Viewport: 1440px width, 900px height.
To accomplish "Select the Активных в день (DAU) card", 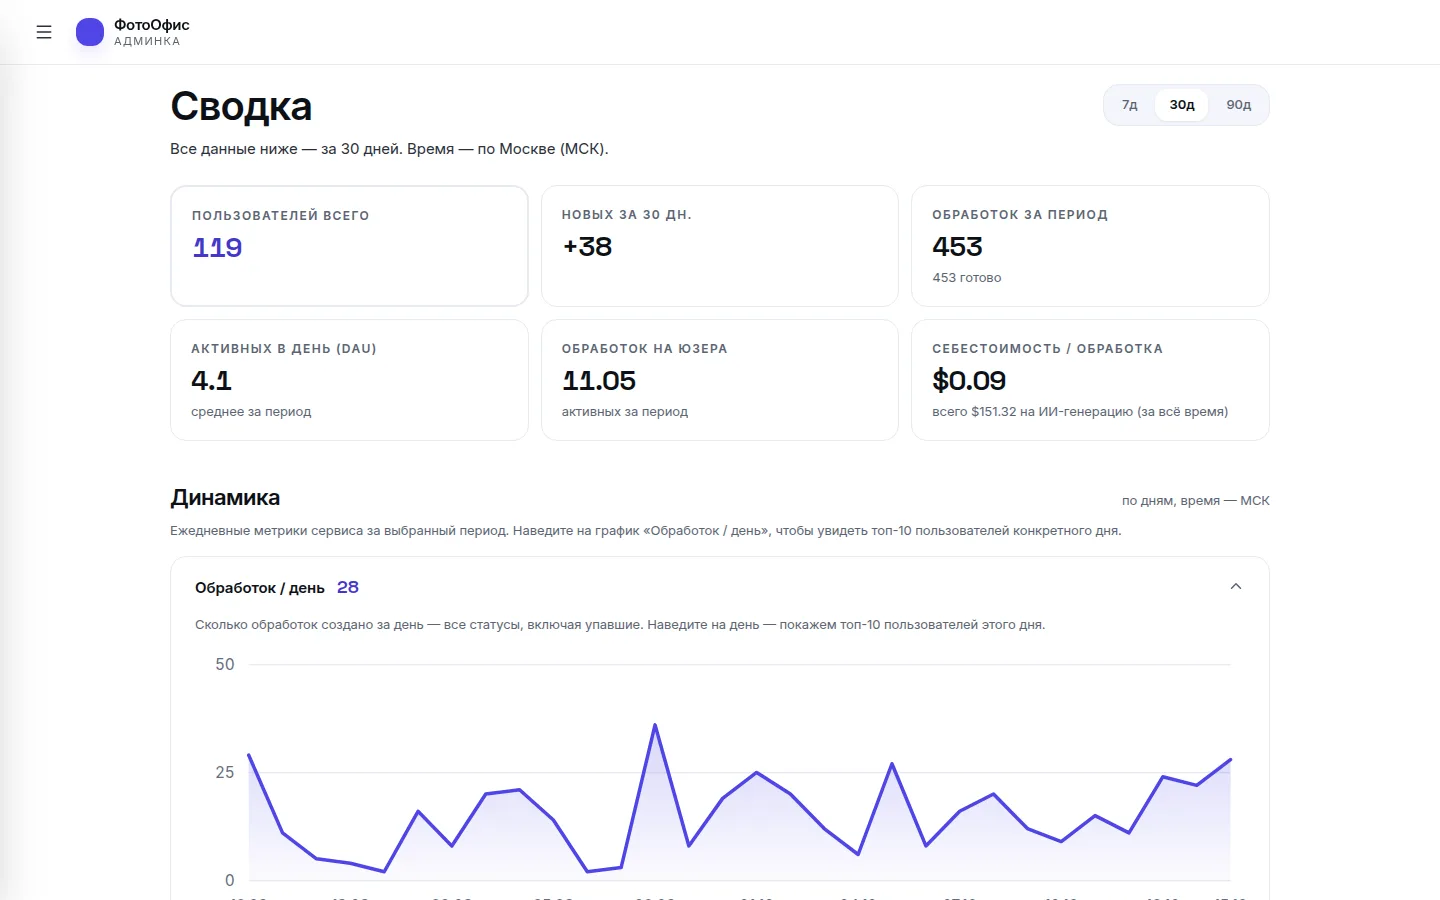I will pos(349,380).
